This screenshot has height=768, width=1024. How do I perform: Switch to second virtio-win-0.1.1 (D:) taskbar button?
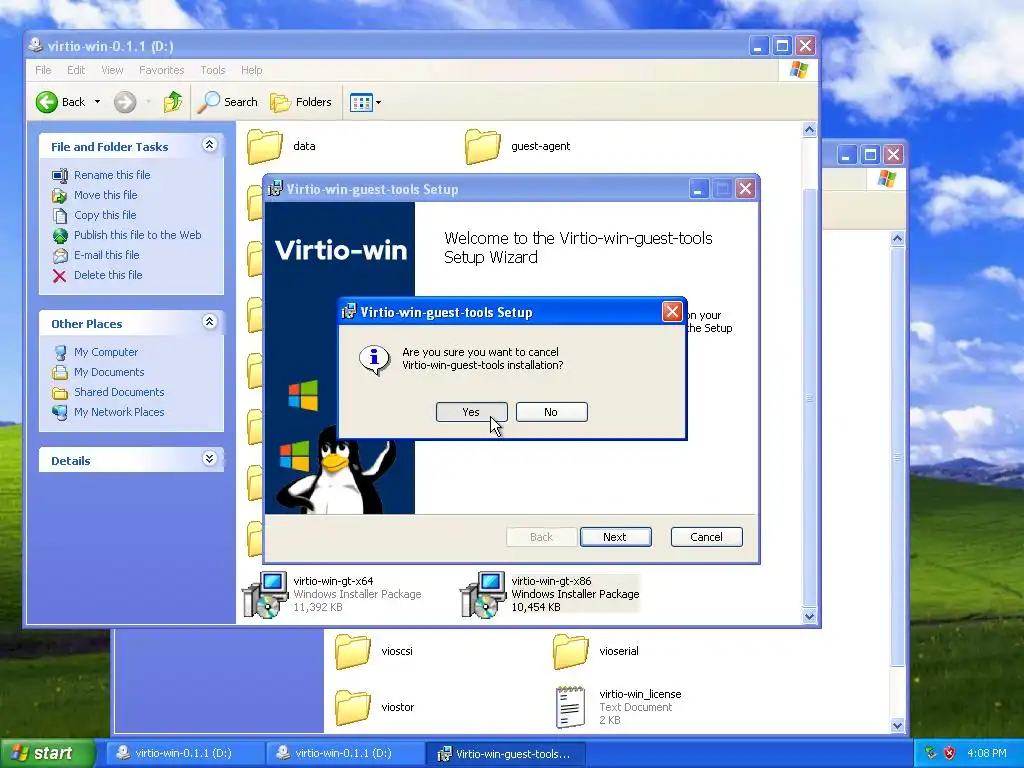tap(345, 753)
